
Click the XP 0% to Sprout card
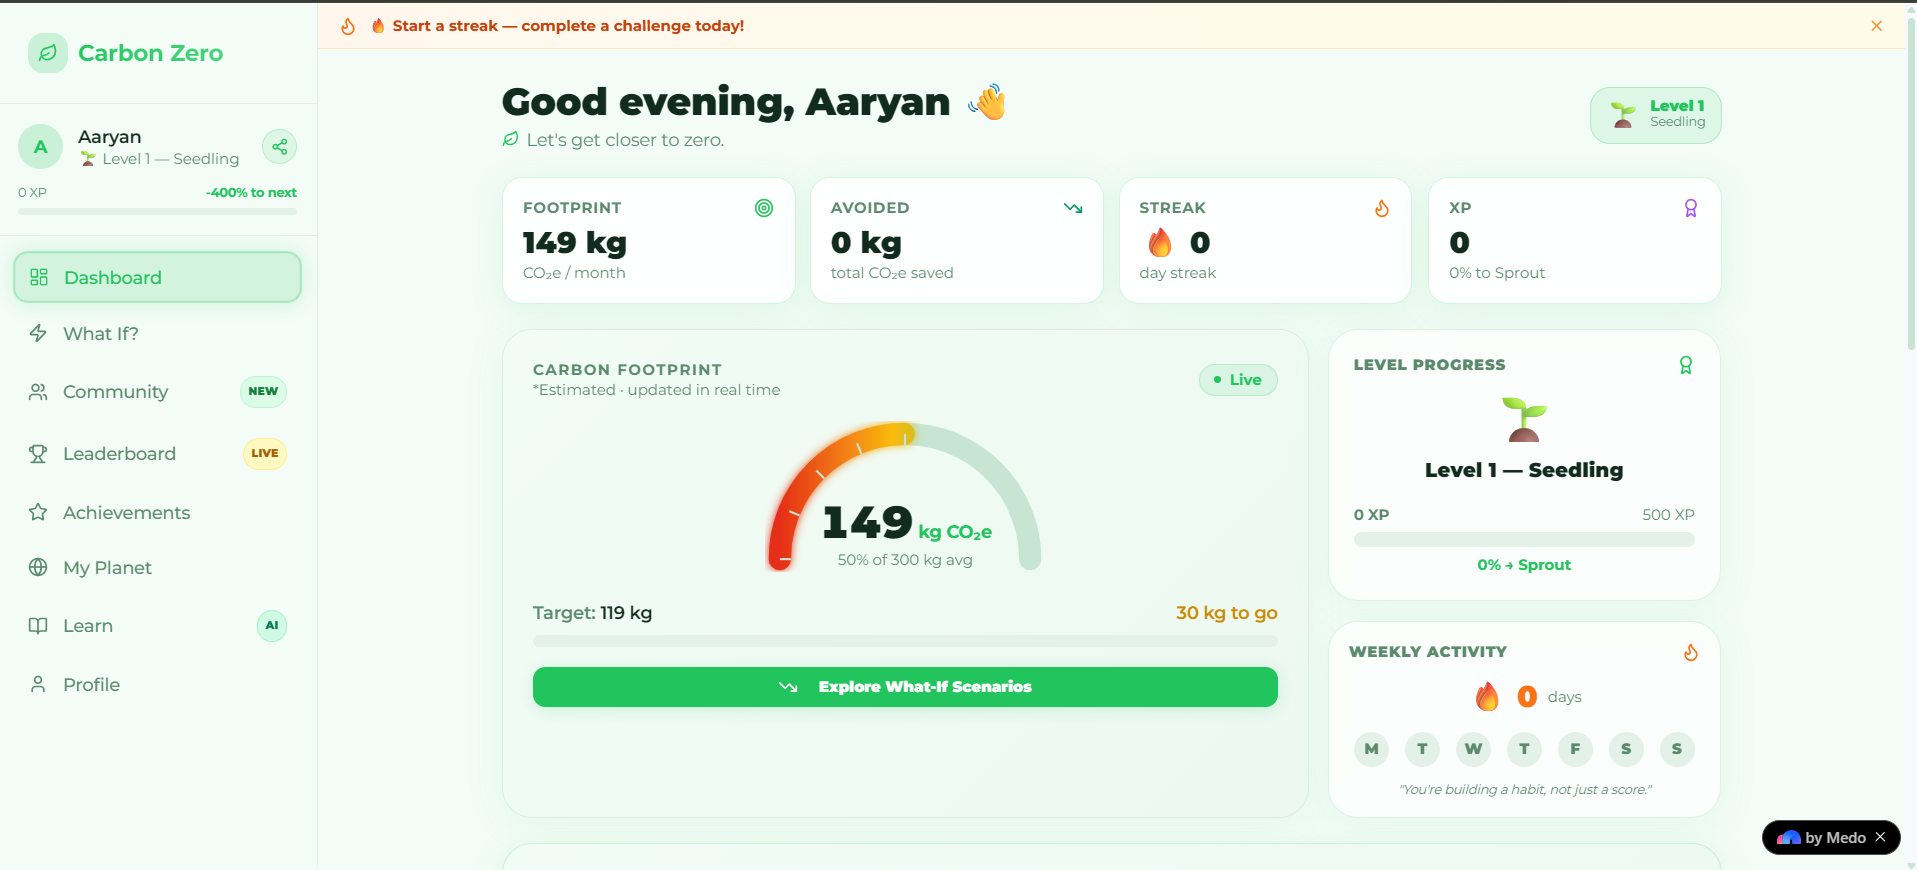point(1575,240)
